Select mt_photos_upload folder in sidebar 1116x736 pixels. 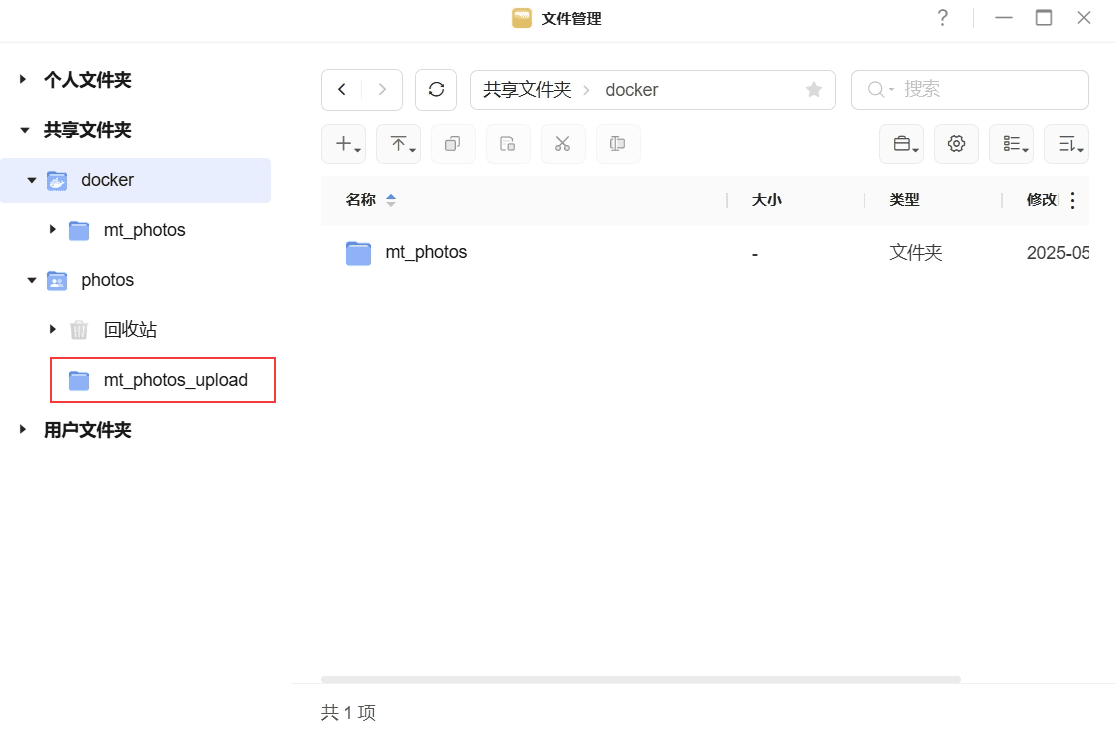pyautogui.click(x=175, y=380)
